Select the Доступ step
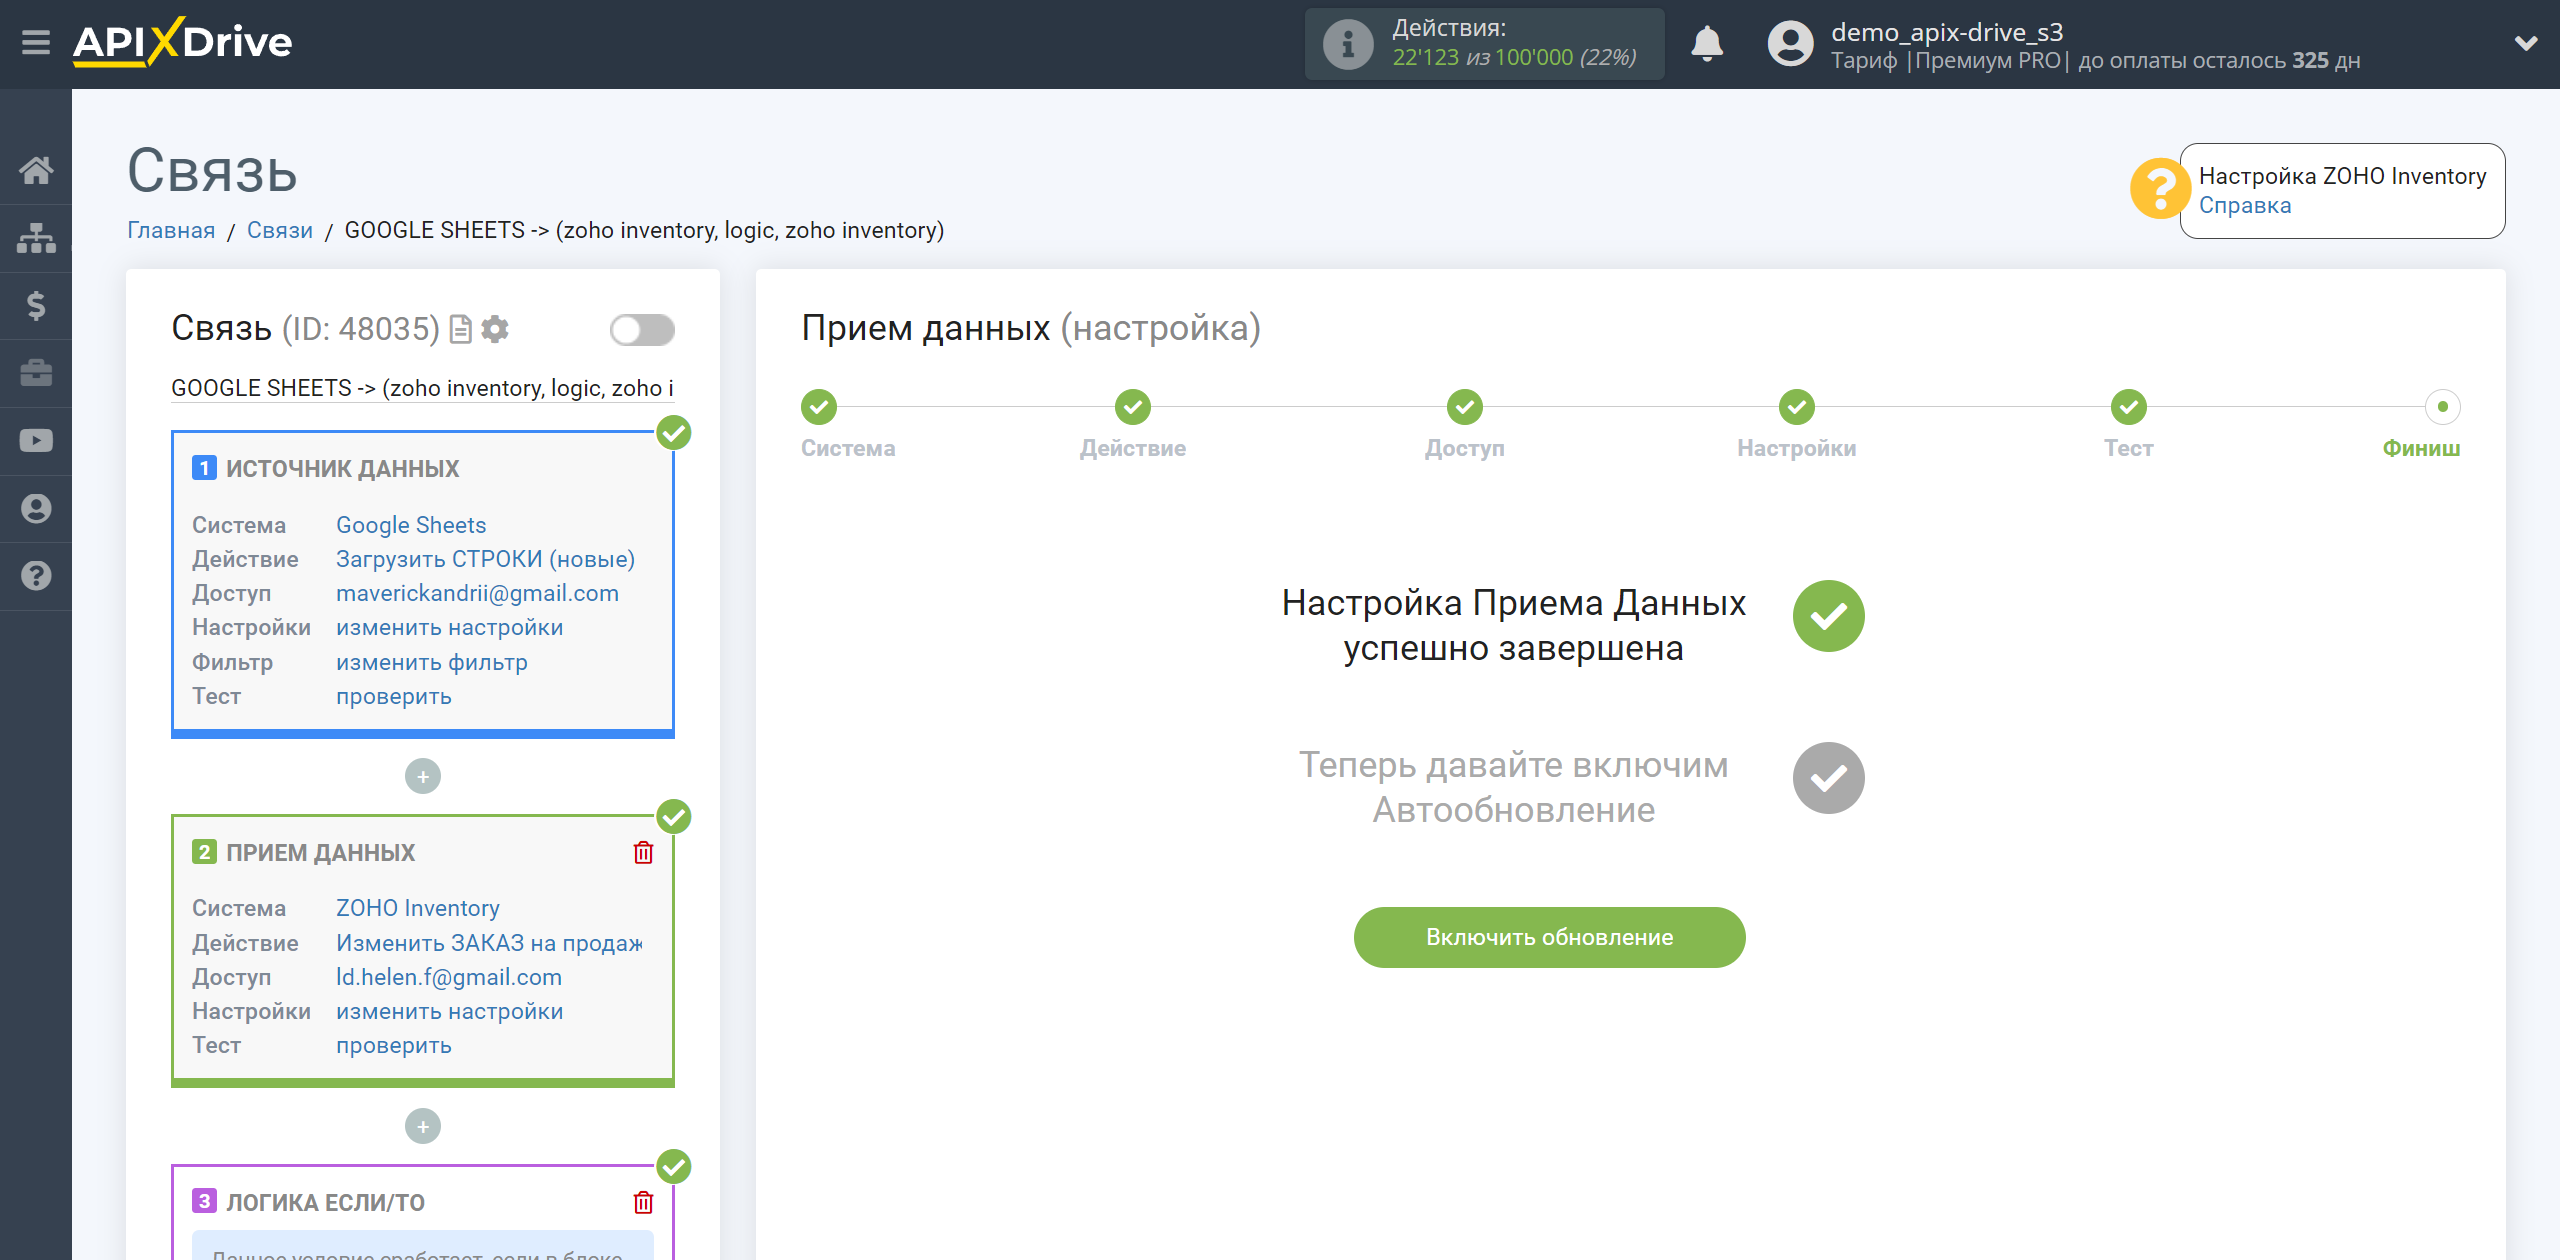The image size is (2560, 1260). [x=1465, y=407]
